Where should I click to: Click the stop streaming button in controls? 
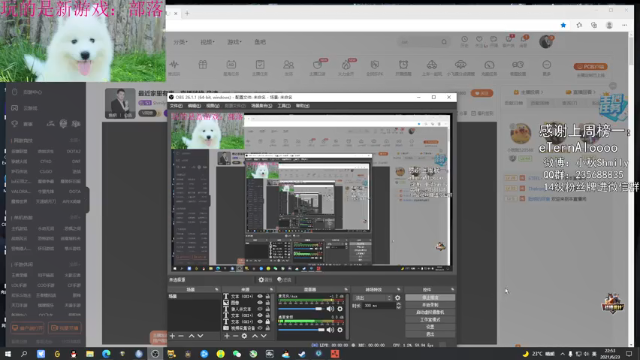pos(430,298)
